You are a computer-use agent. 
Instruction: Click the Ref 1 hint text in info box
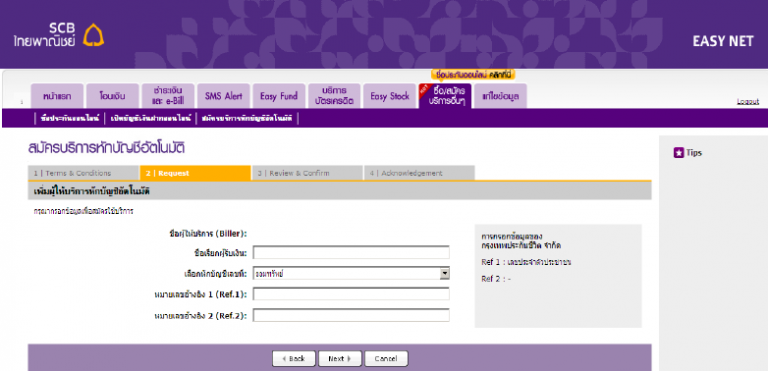(527, 262)
